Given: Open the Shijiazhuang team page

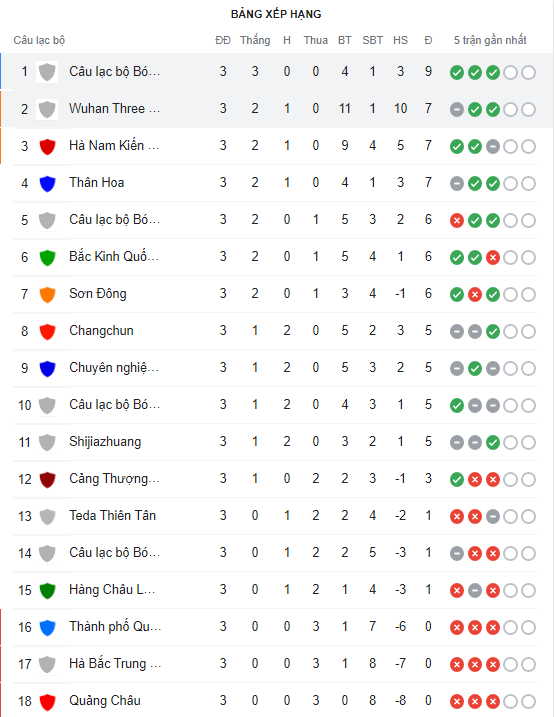Looking at the screenshot, I should click(x=105, y=442).
